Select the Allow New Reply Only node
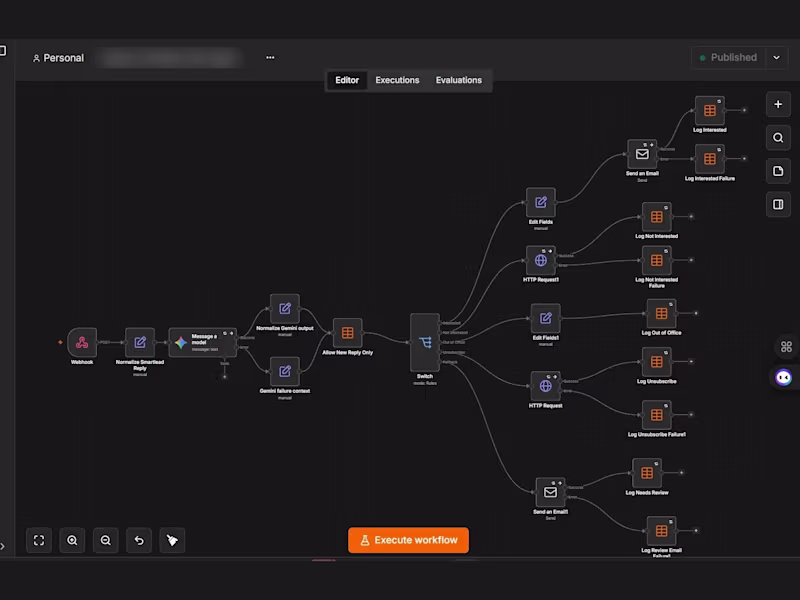The image size is (800, 600). click(x=347, y=333)
